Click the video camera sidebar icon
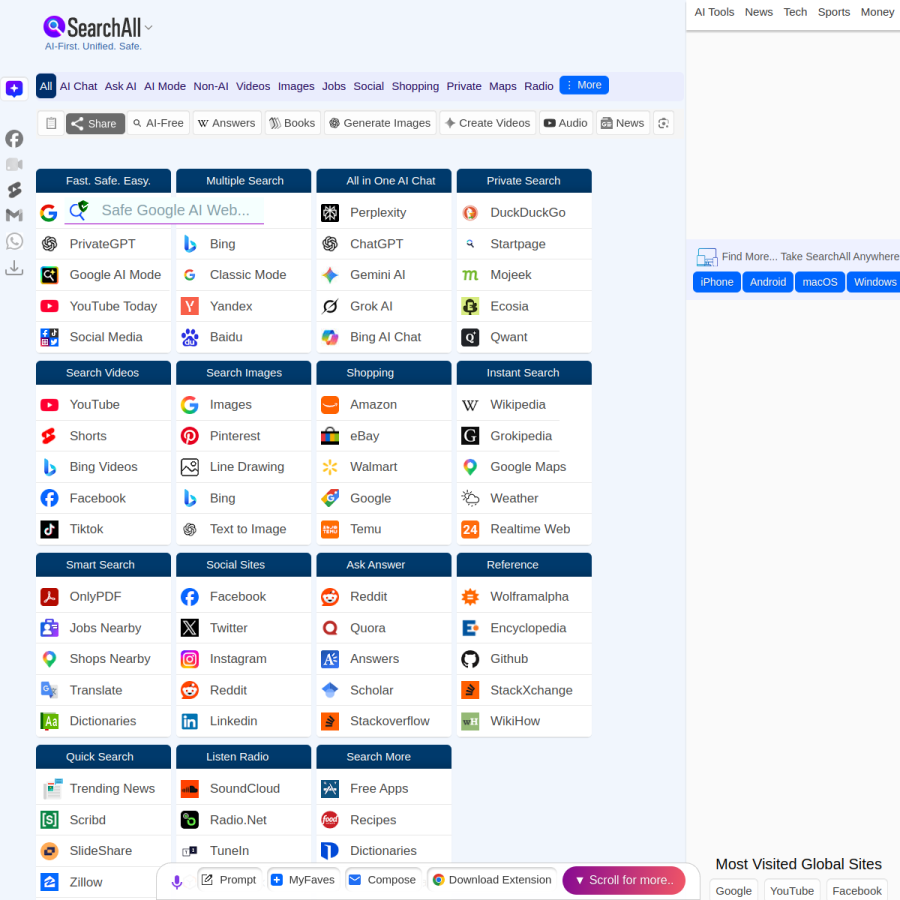 point(14,164)
